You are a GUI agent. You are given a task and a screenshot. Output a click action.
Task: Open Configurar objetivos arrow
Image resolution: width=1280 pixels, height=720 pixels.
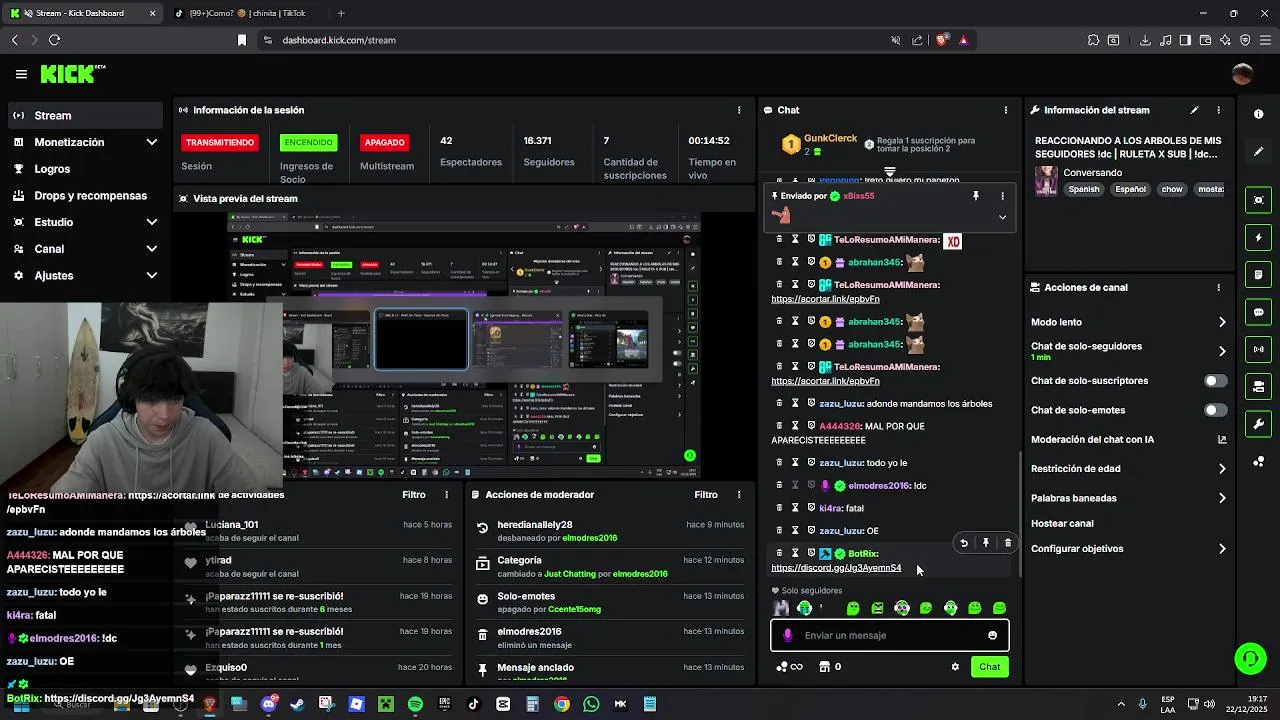(1222, 549)
